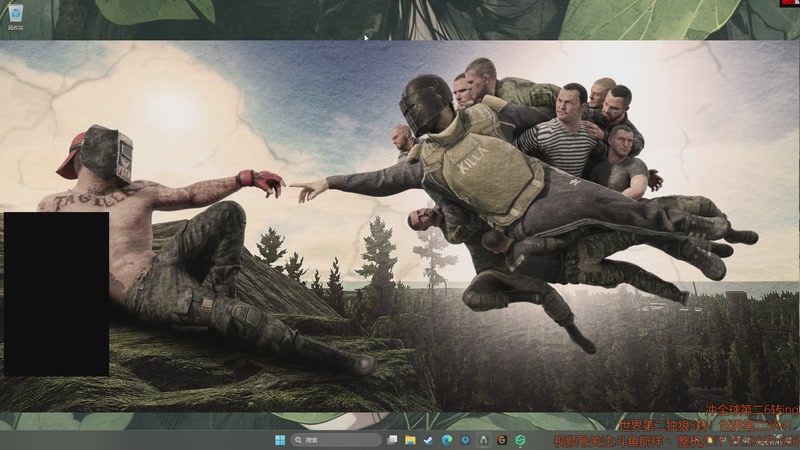Open the orange 'G' app on taskbar

502,440
